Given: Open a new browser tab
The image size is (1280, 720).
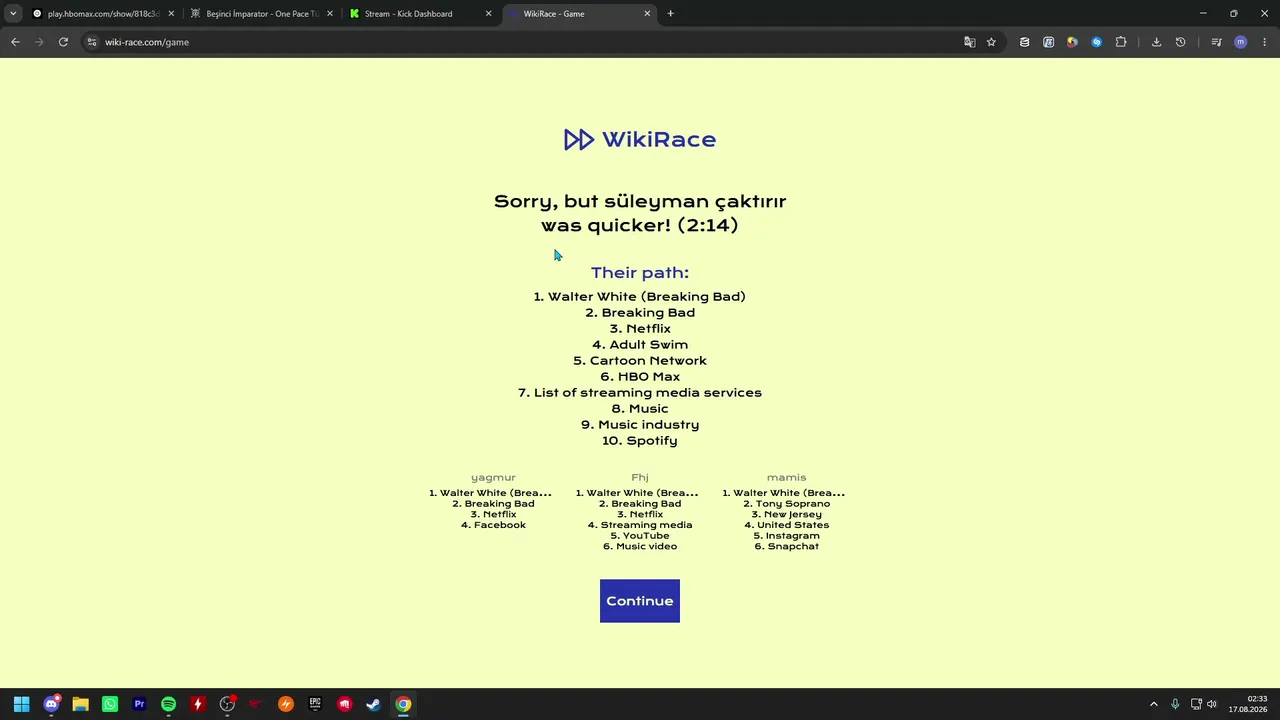Looking at the screenshot, I should pyautogui.click(x=670, y=14).
